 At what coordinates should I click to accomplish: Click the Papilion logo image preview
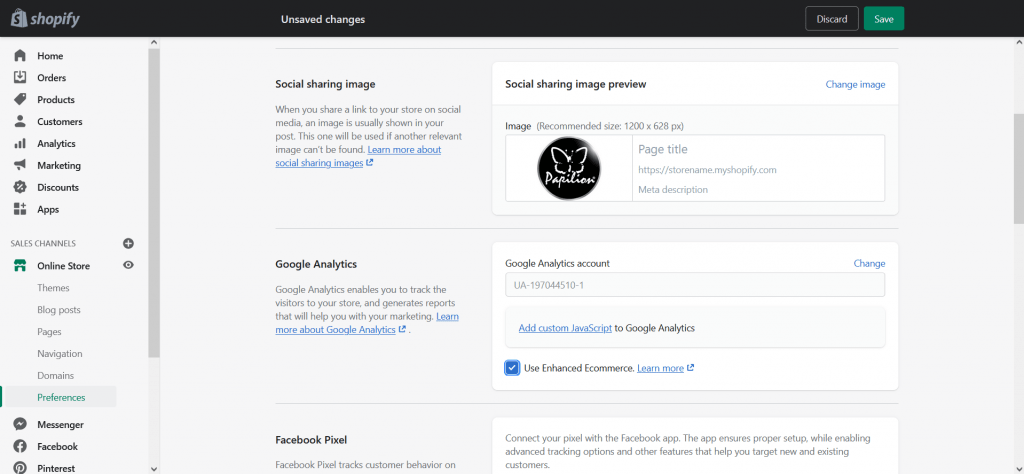tap(569, 168)
